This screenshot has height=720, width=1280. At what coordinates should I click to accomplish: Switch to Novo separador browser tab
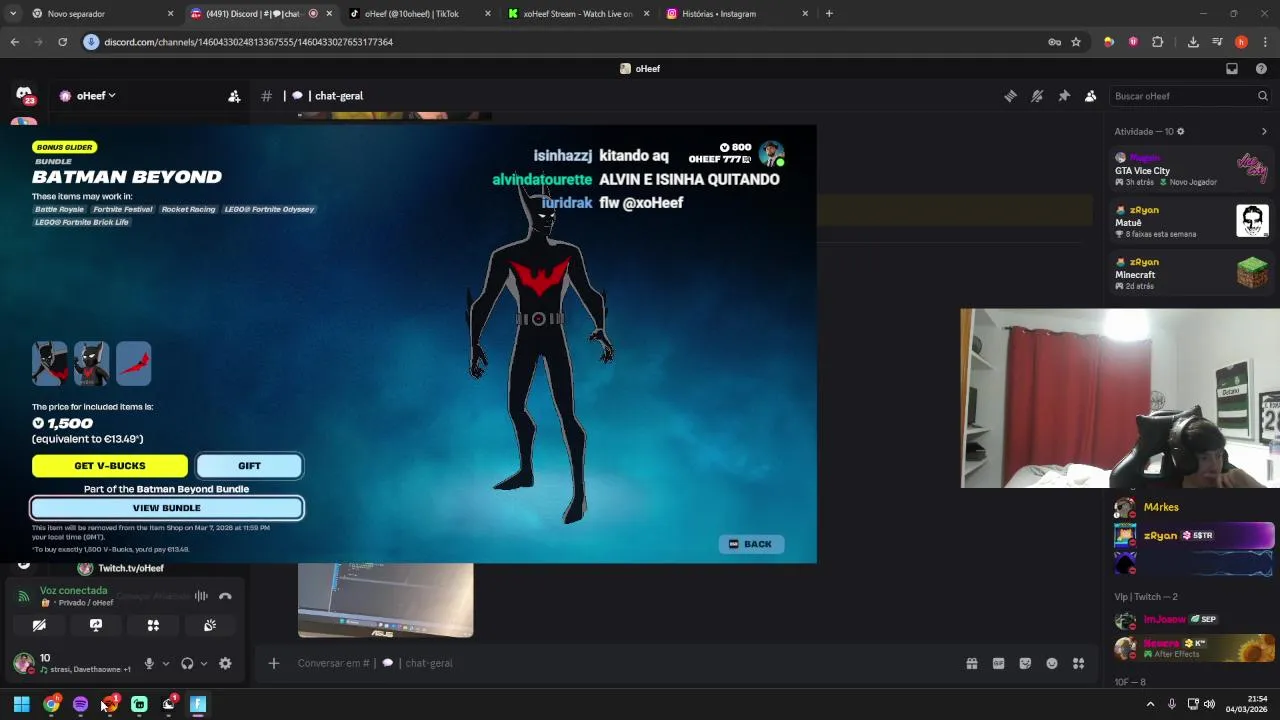point(102,14)
